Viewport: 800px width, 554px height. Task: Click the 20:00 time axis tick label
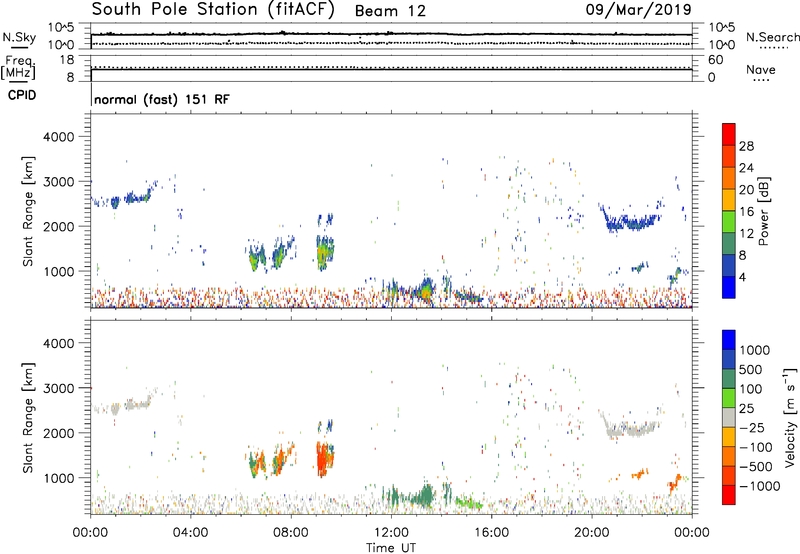click(x=592, y=533)
